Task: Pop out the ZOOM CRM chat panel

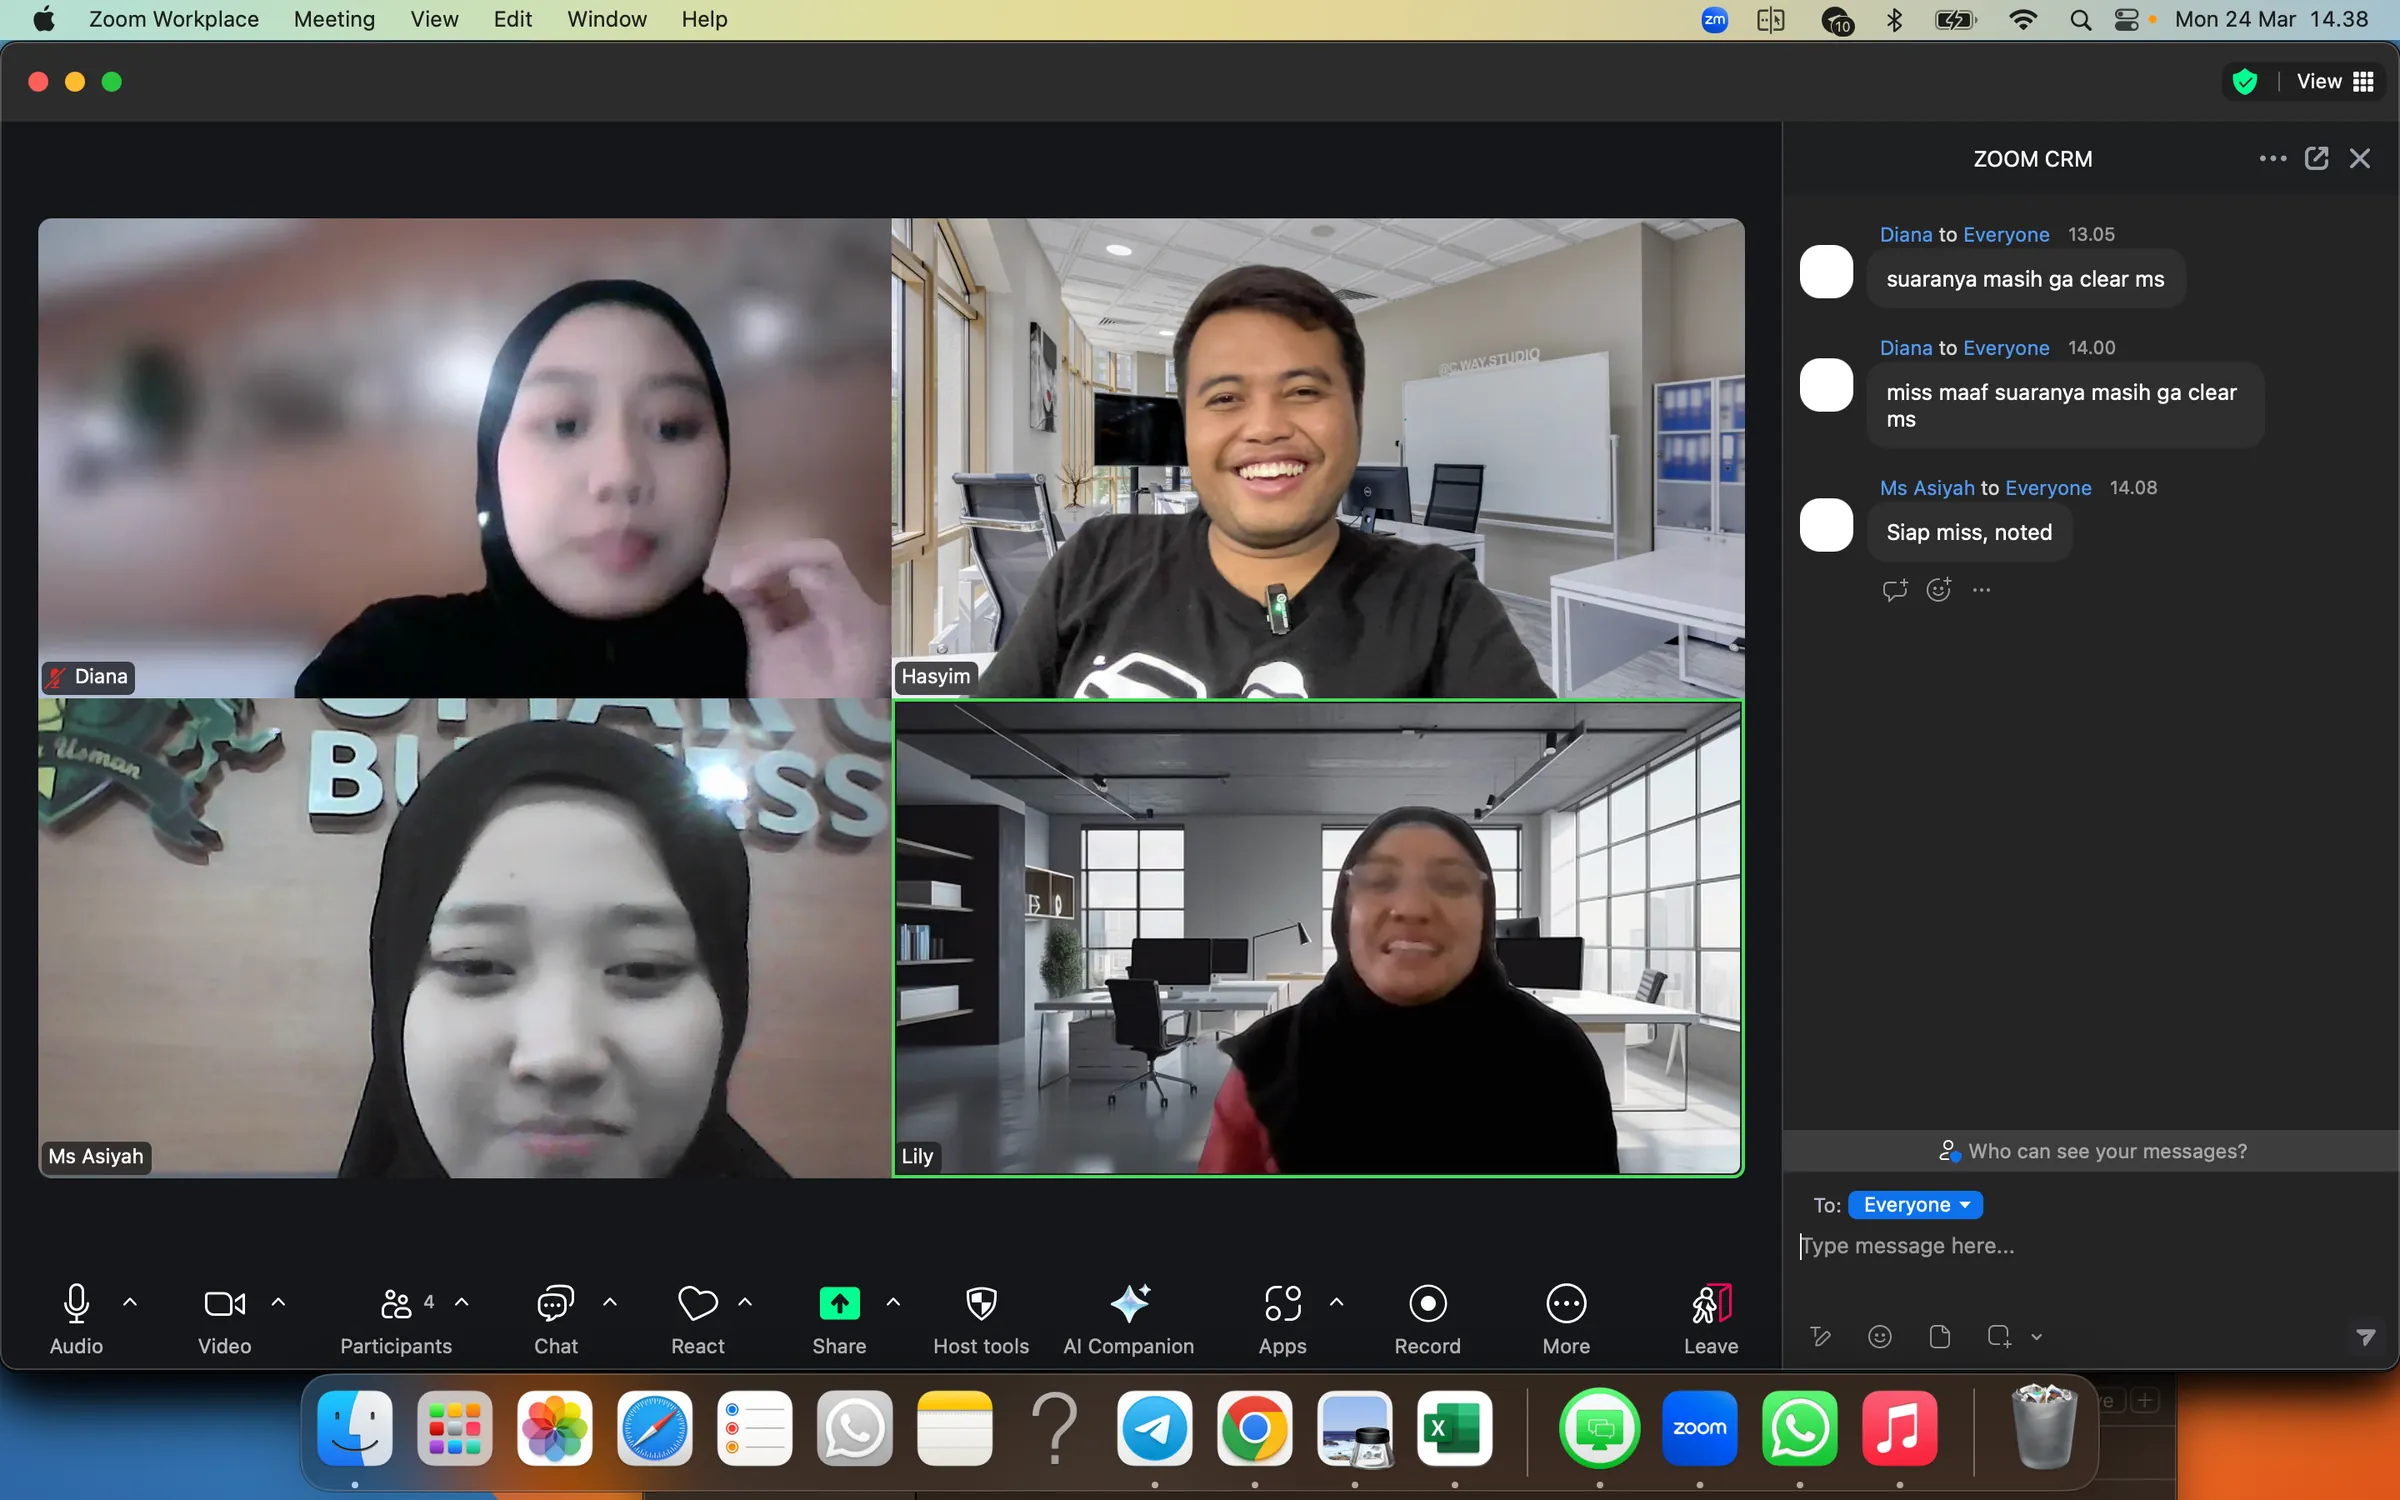Action: [2317, 158]
